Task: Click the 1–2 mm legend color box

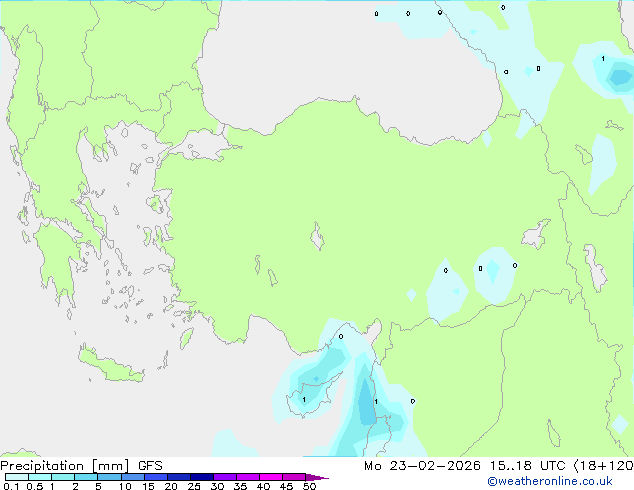Action: click(x=63, y=477)
